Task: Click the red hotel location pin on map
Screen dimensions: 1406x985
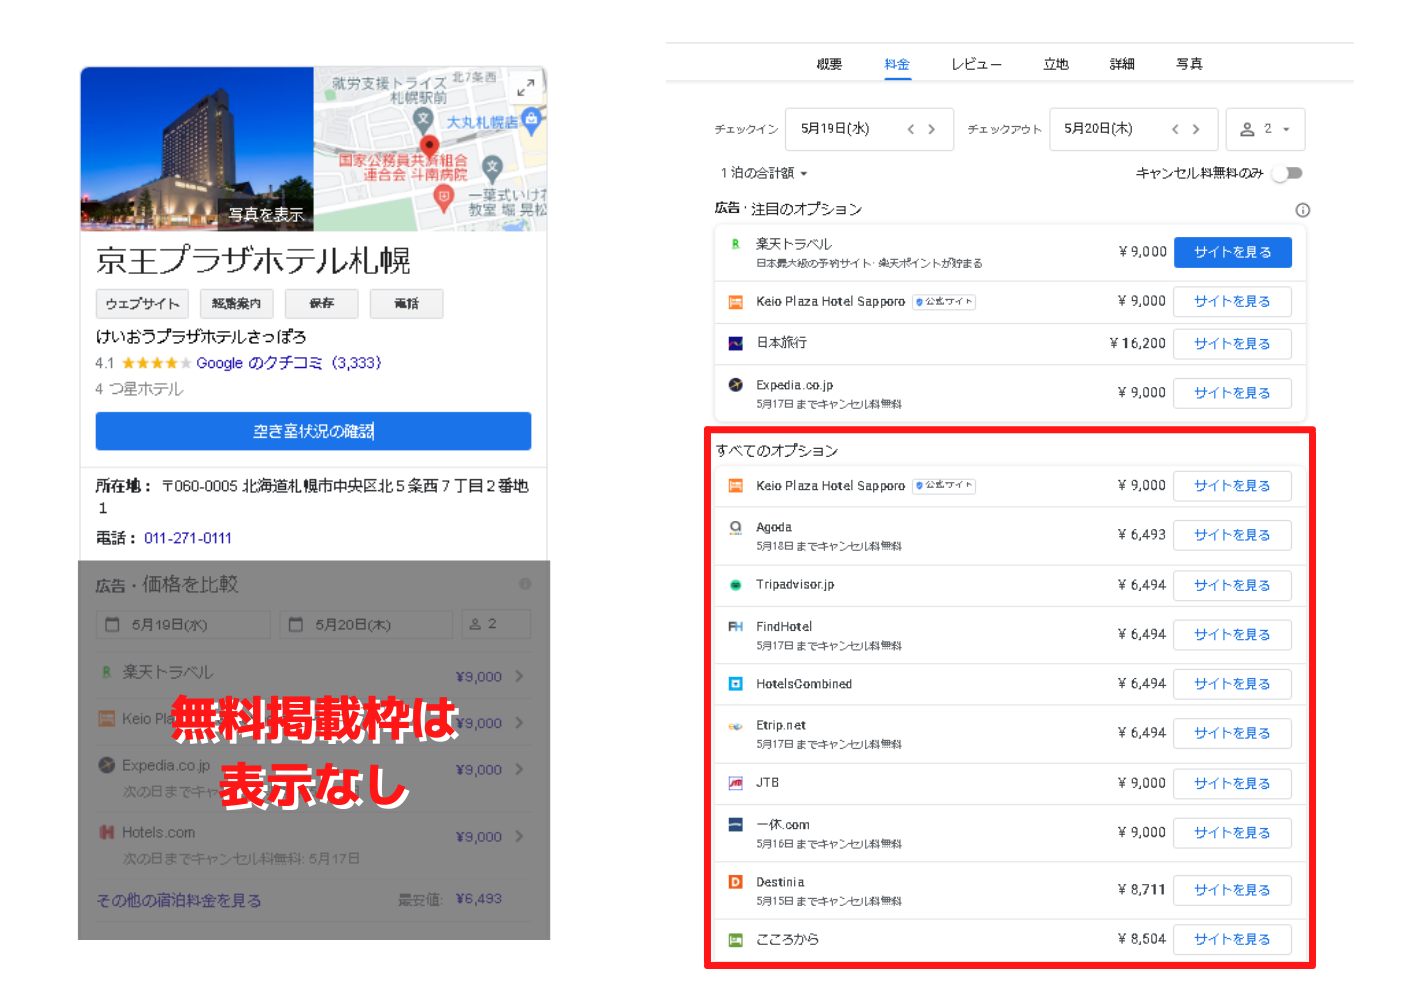Action: point(429,148)
